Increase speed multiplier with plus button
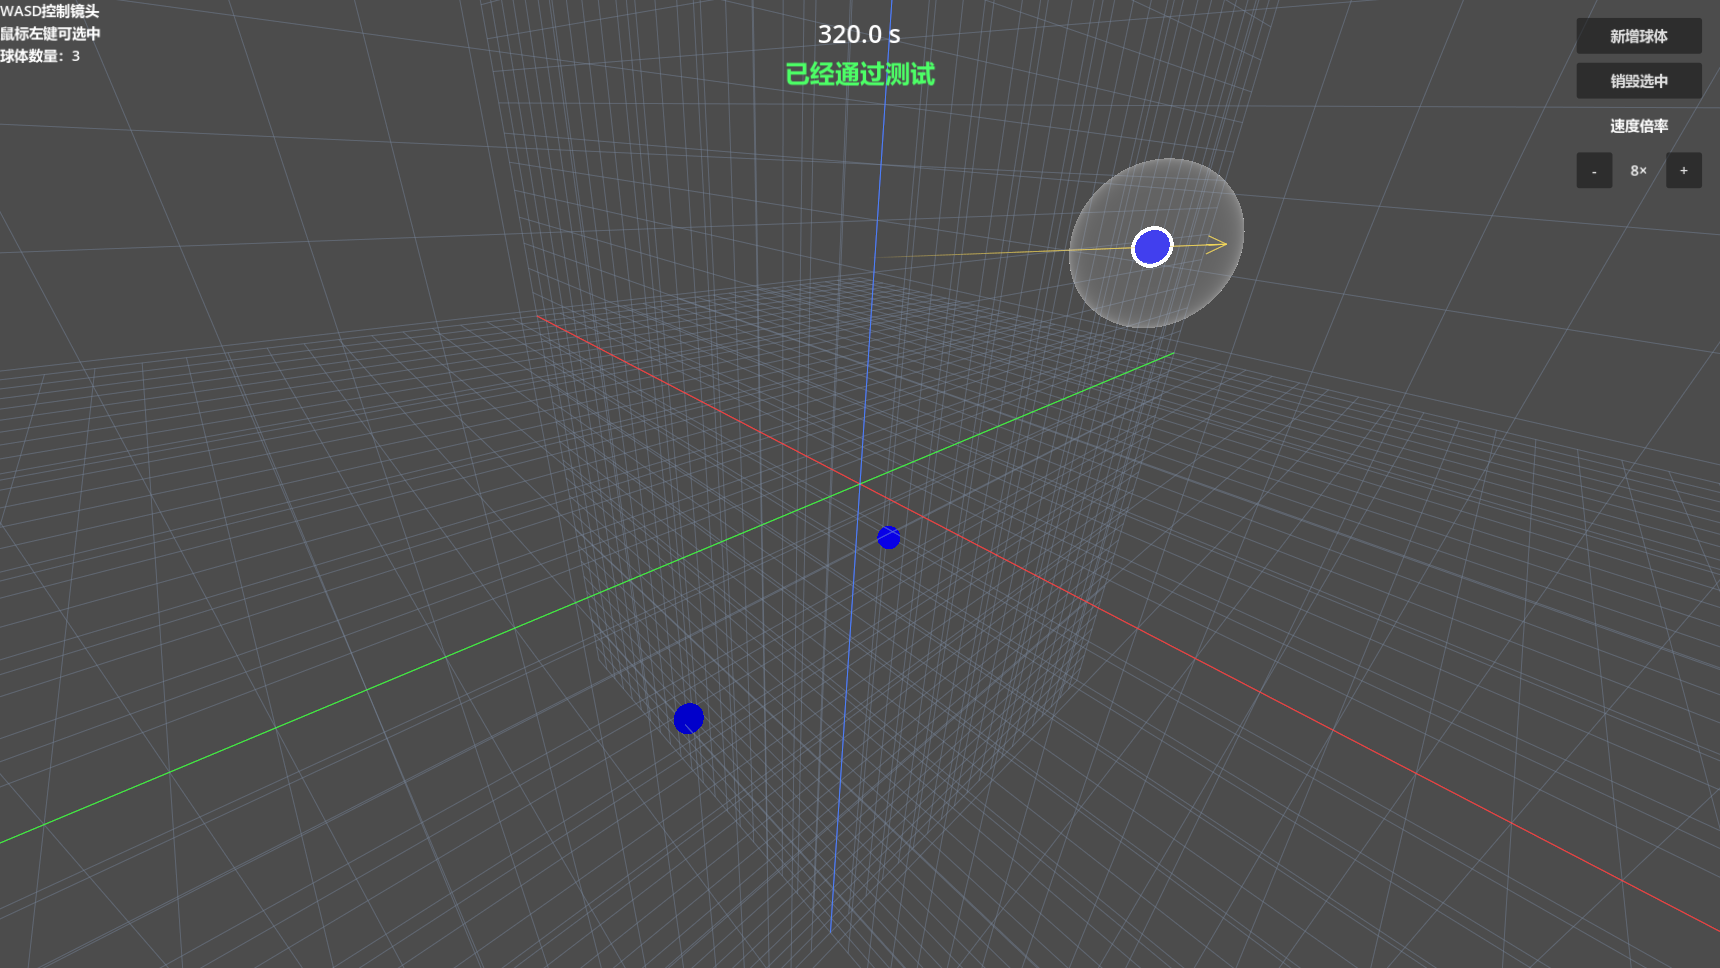Viewport: 1720px width, 968px height. pos(1684,171)
